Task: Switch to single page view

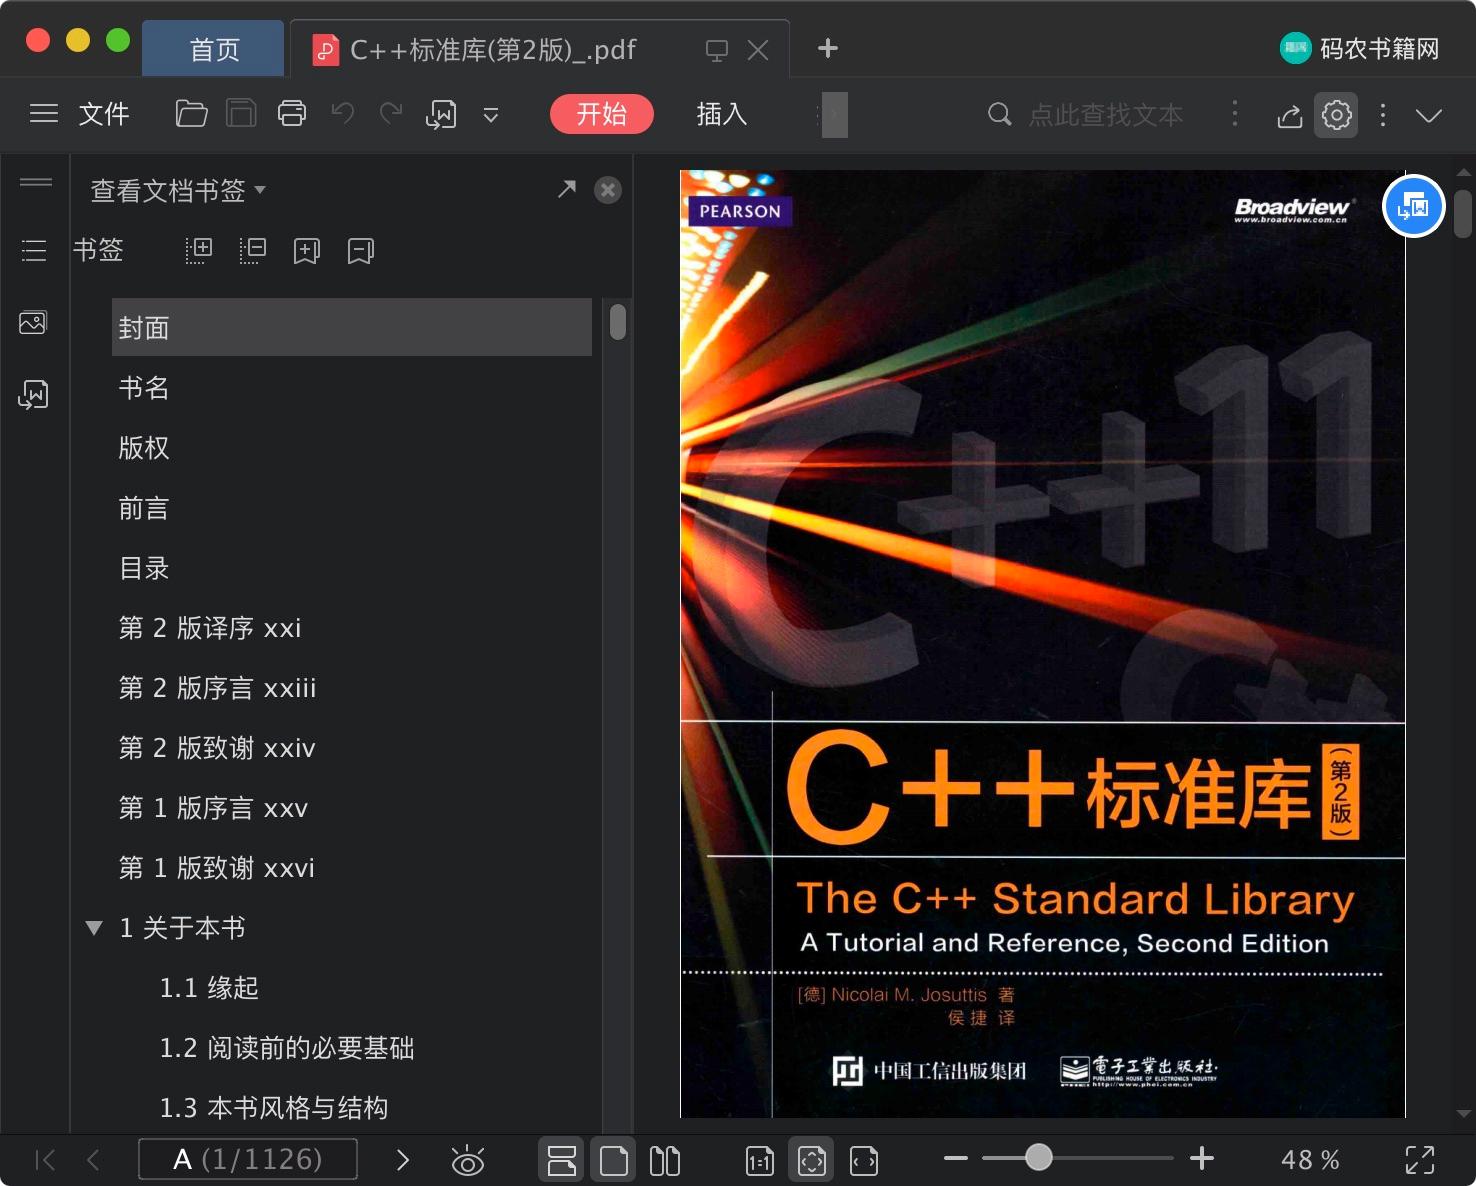Action: click(614, 1160)
